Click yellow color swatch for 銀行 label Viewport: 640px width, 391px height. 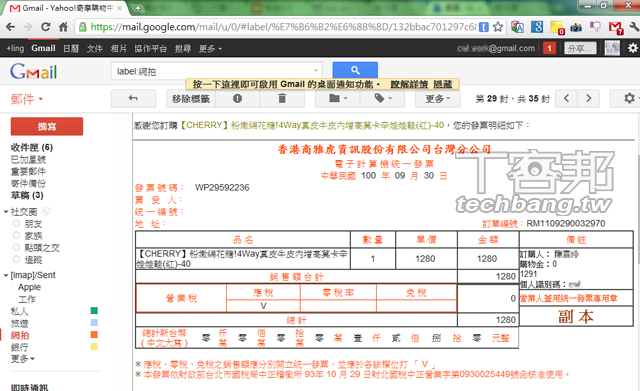94,347
